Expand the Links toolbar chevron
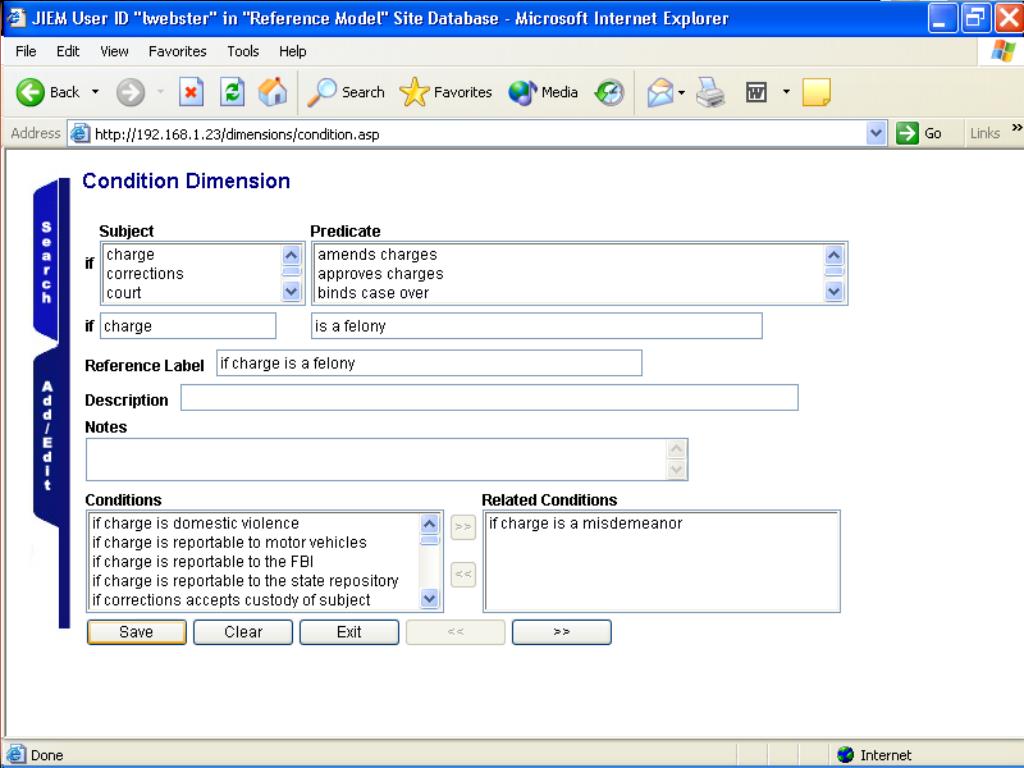The width and height of the screenshot is (1024, 768). coord(1017,128)
